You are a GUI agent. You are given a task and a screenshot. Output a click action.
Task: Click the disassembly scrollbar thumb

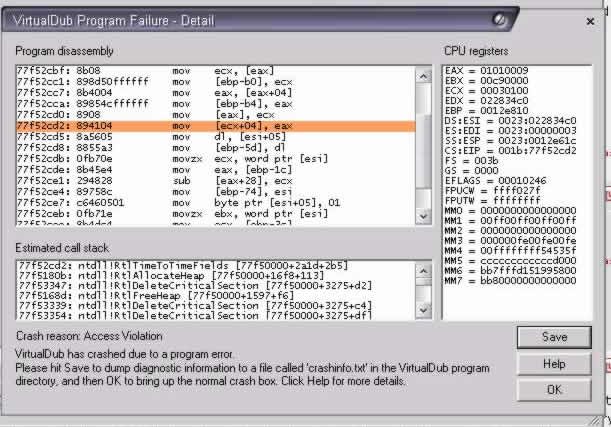(x=424, y=150)
